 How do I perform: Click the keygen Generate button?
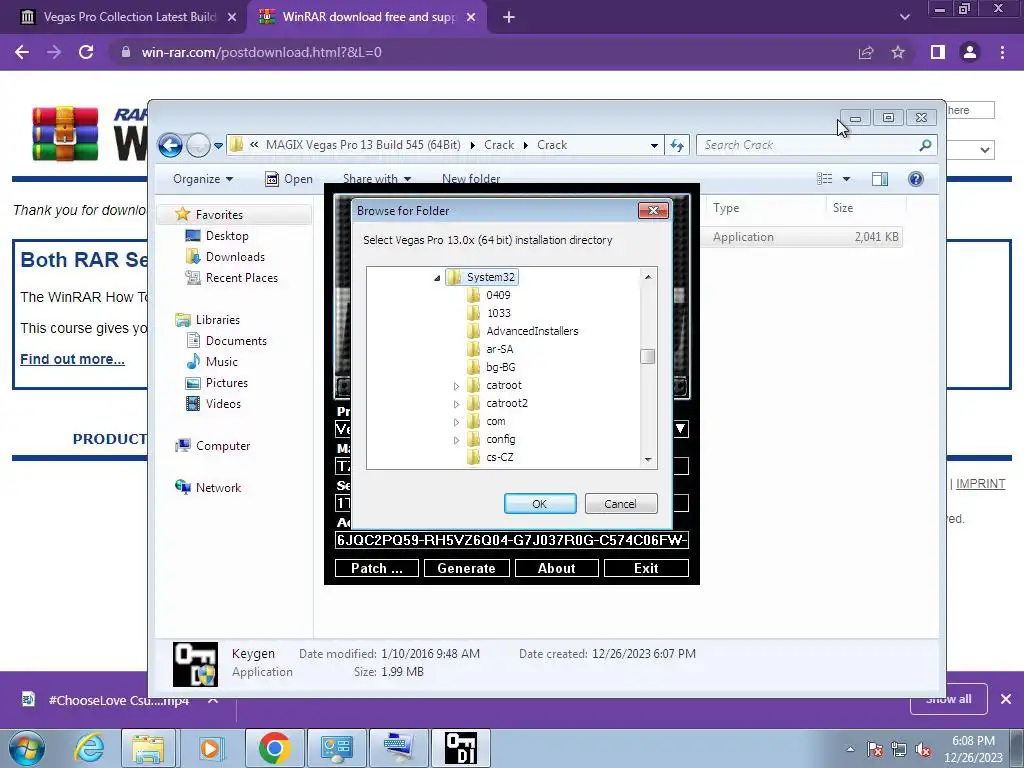tap(466, 568)
